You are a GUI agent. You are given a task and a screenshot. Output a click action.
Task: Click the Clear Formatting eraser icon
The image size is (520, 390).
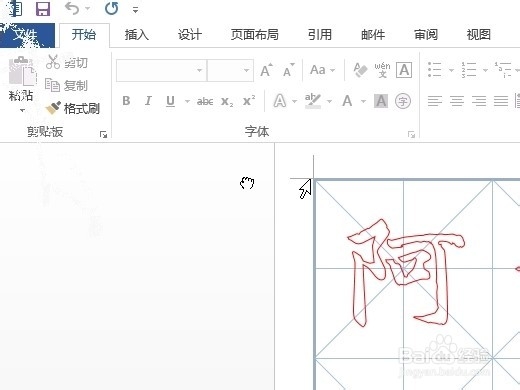click(x=360, y=70)
